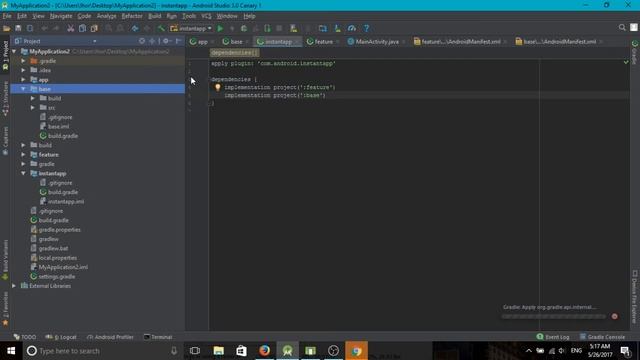Collapse the MyApplication2 root node
This screenshot has height=360, width=640.
[14, 51]
